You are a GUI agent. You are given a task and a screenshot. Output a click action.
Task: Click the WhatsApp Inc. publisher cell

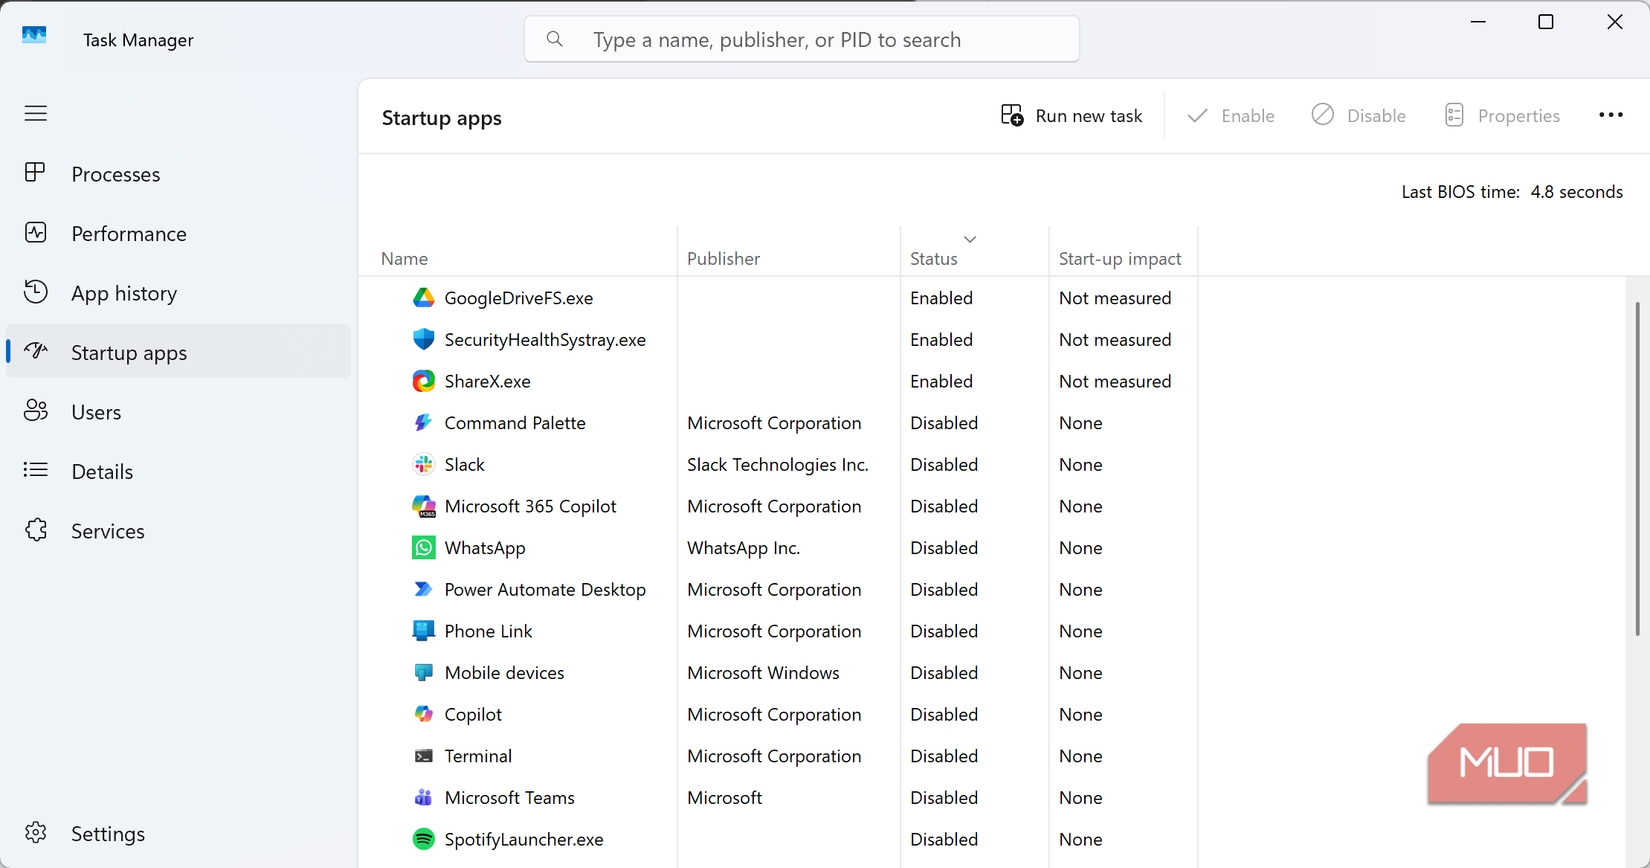pos(743,548)
